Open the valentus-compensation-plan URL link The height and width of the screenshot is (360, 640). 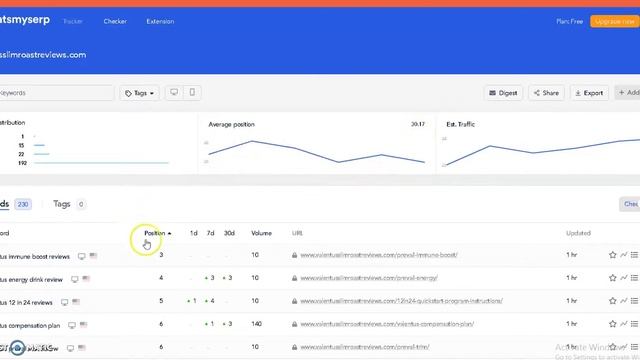(387, 324)
